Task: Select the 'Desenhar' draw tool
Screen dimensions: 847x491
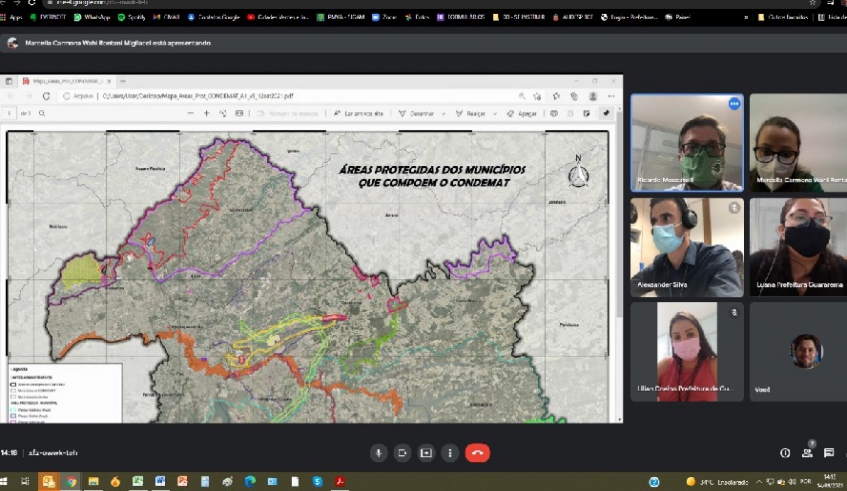Action: pos(416,113)
